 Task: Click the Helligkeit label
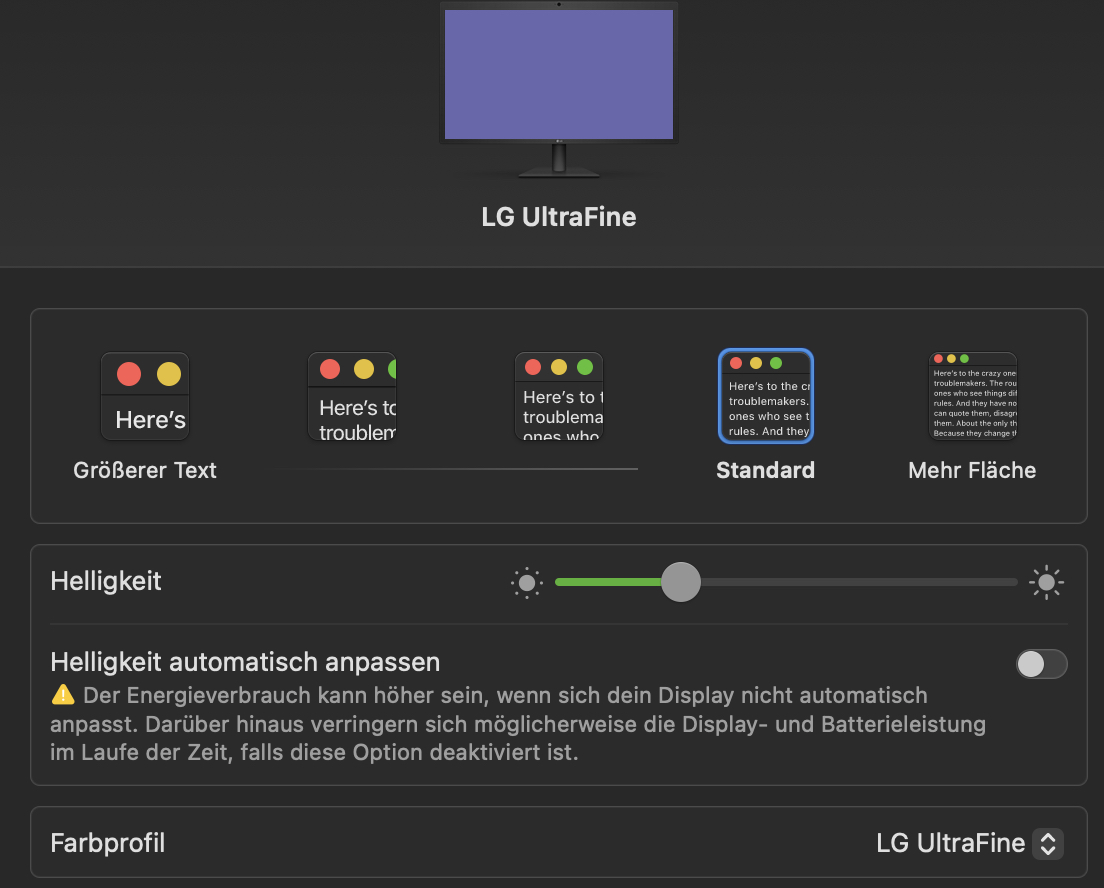coord(106,581)
